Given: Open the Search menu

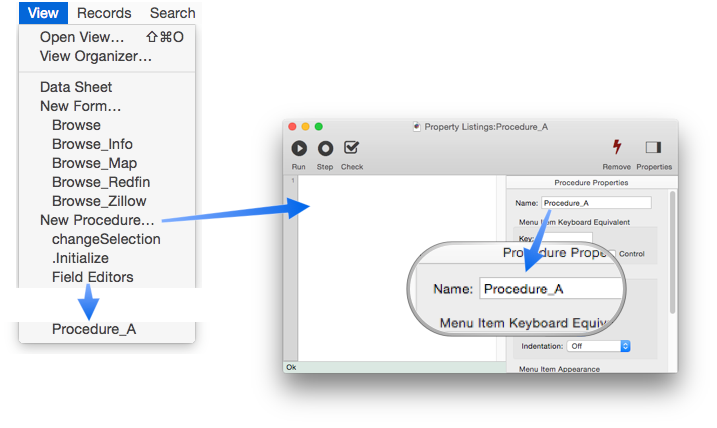Looking at the screenshot, I should tap(172, 13).
